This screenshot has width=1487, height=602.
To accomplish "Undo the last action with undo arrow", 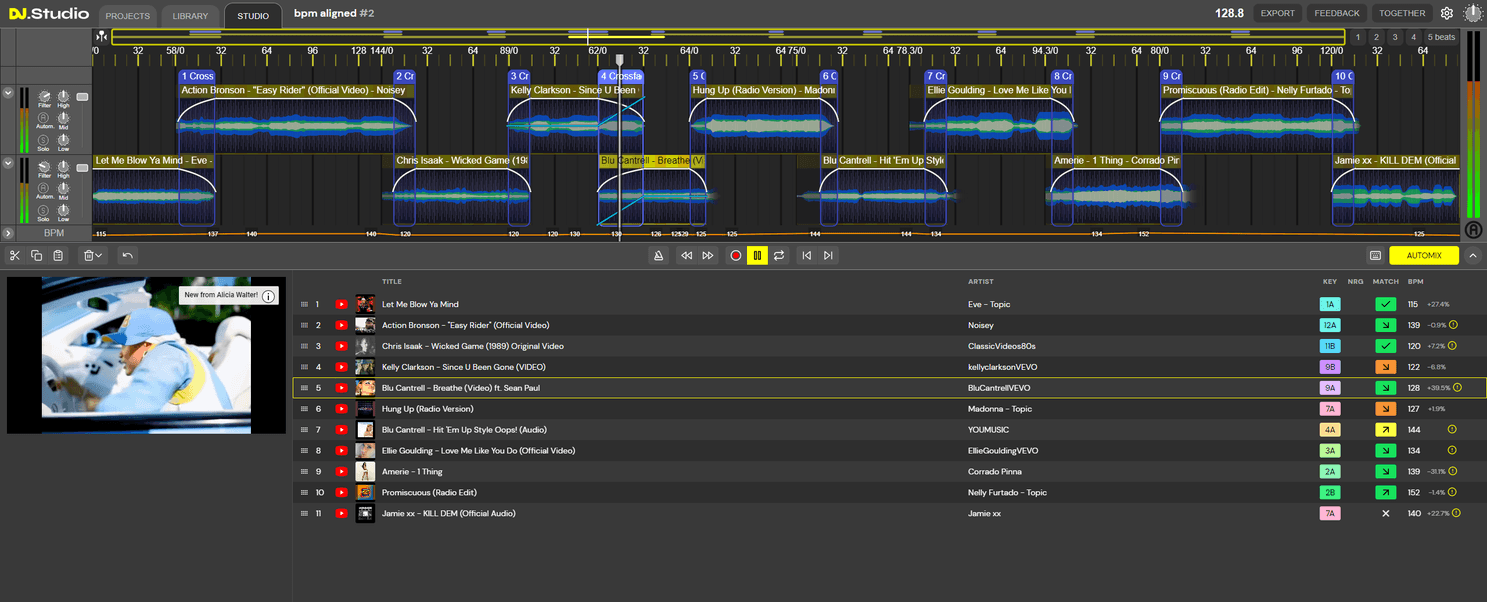I will [127, 256].
